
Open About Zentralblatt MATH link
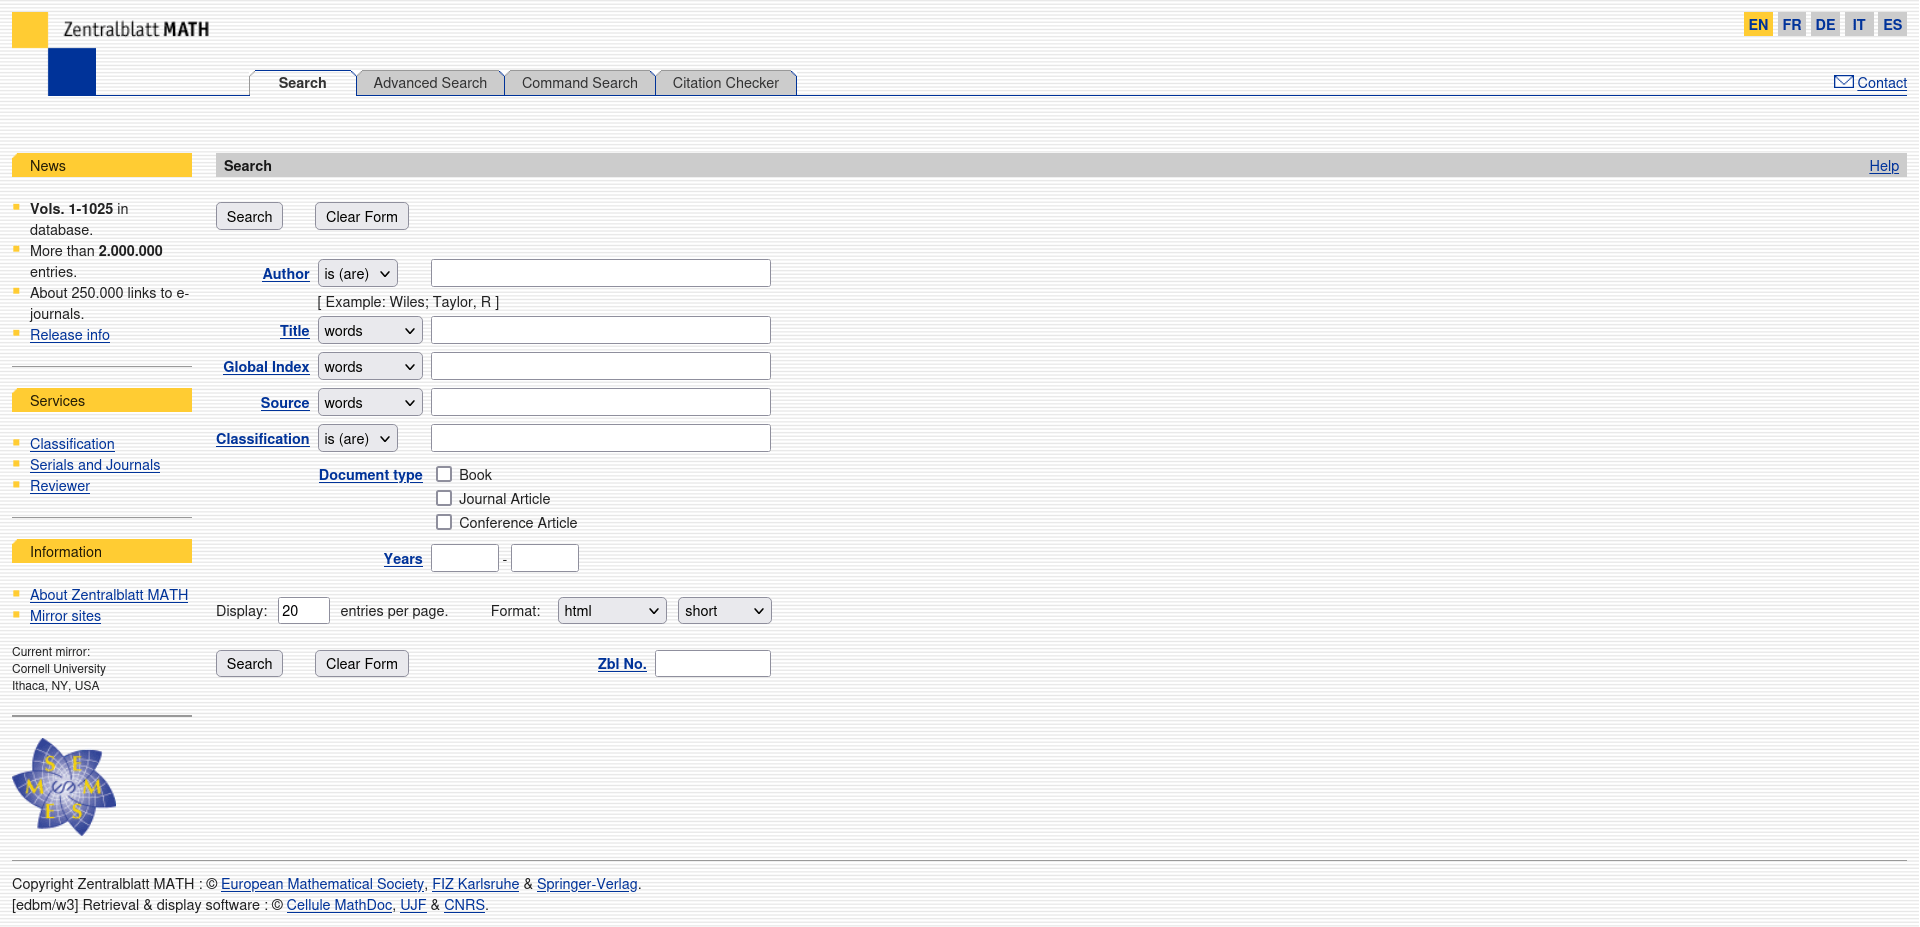pos(109,595)
